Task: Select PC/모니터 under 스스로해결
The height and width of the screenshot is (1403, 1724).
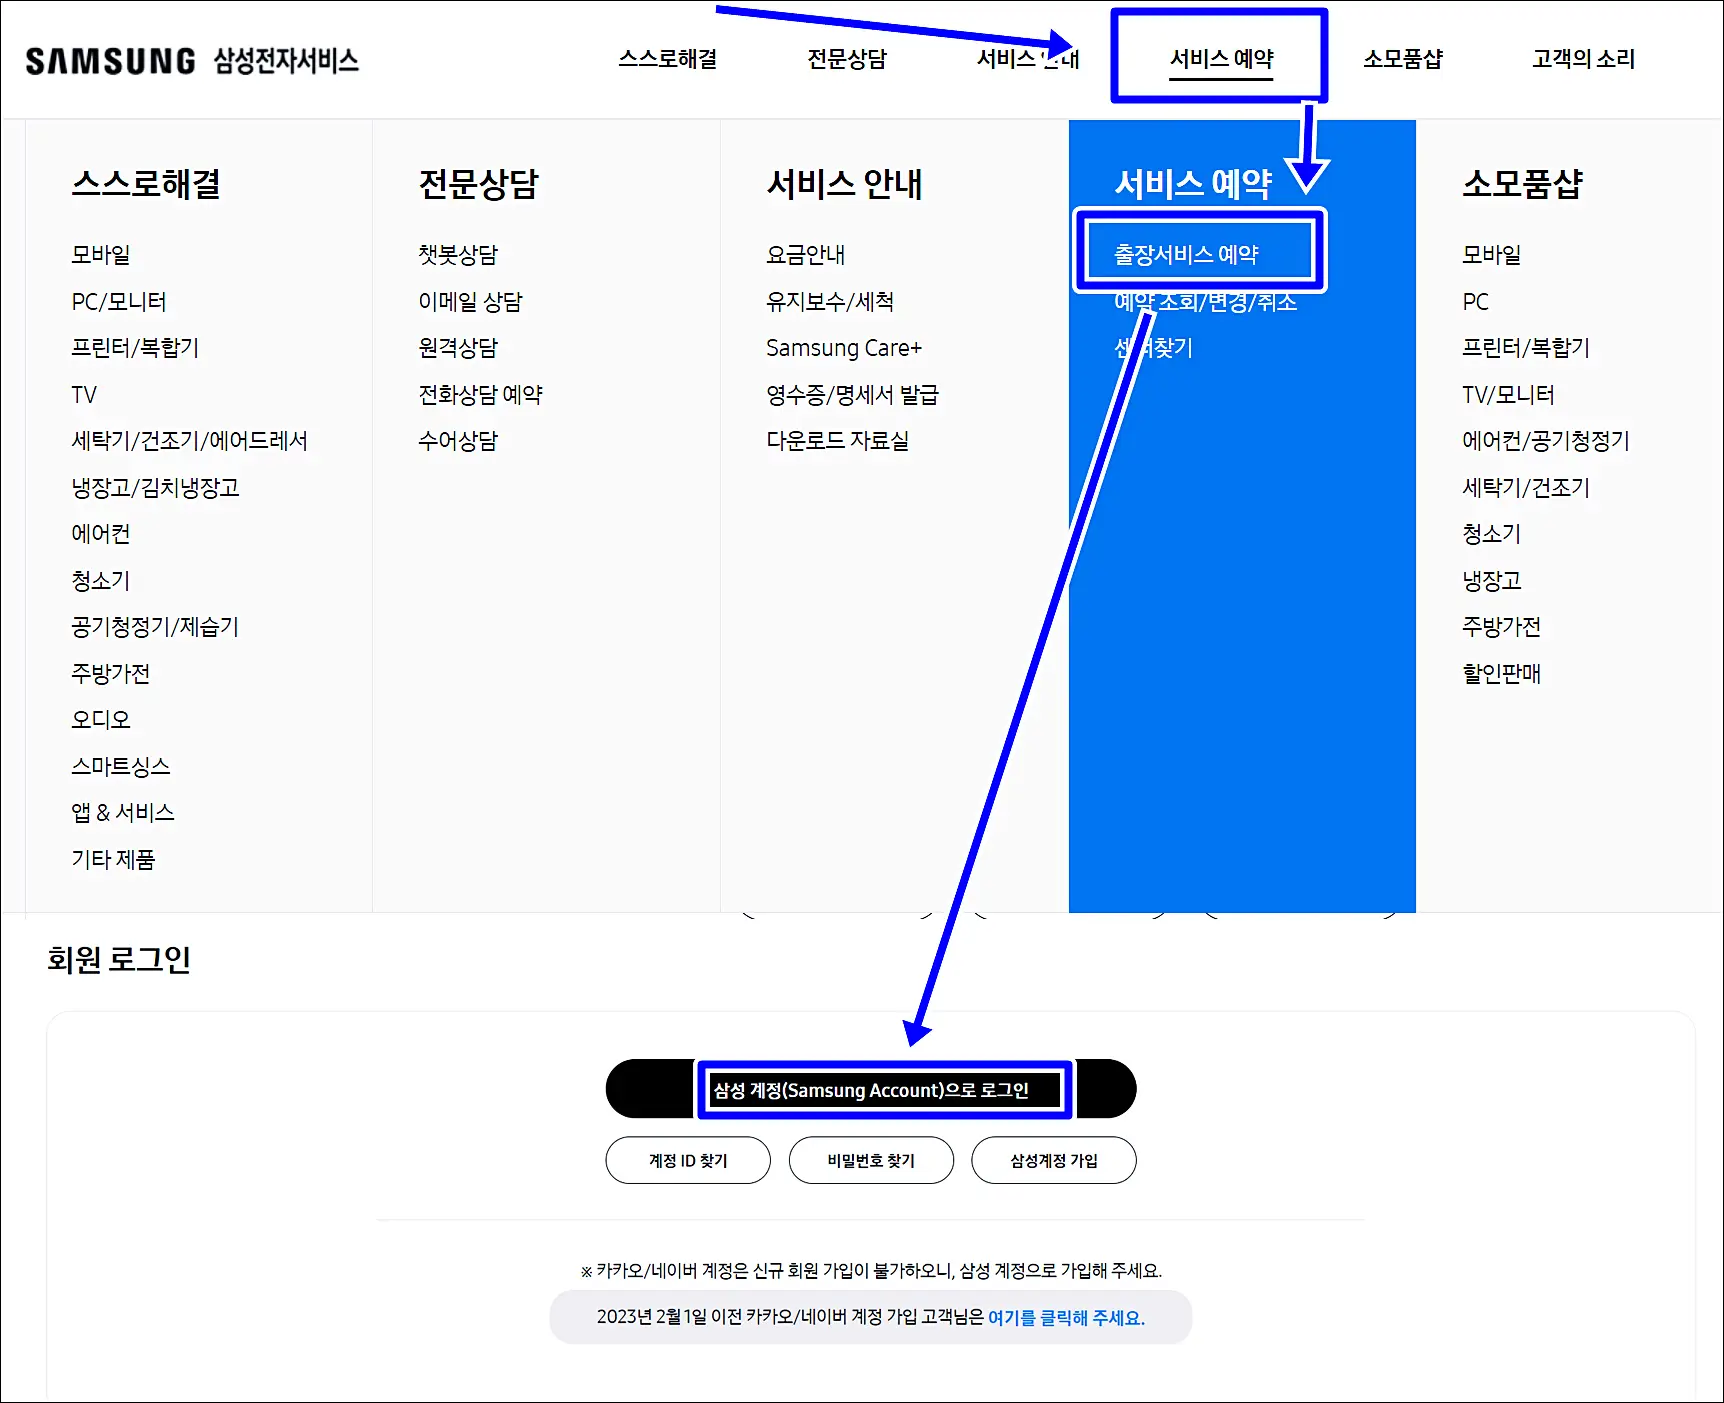Action: (x=119, y=302)
